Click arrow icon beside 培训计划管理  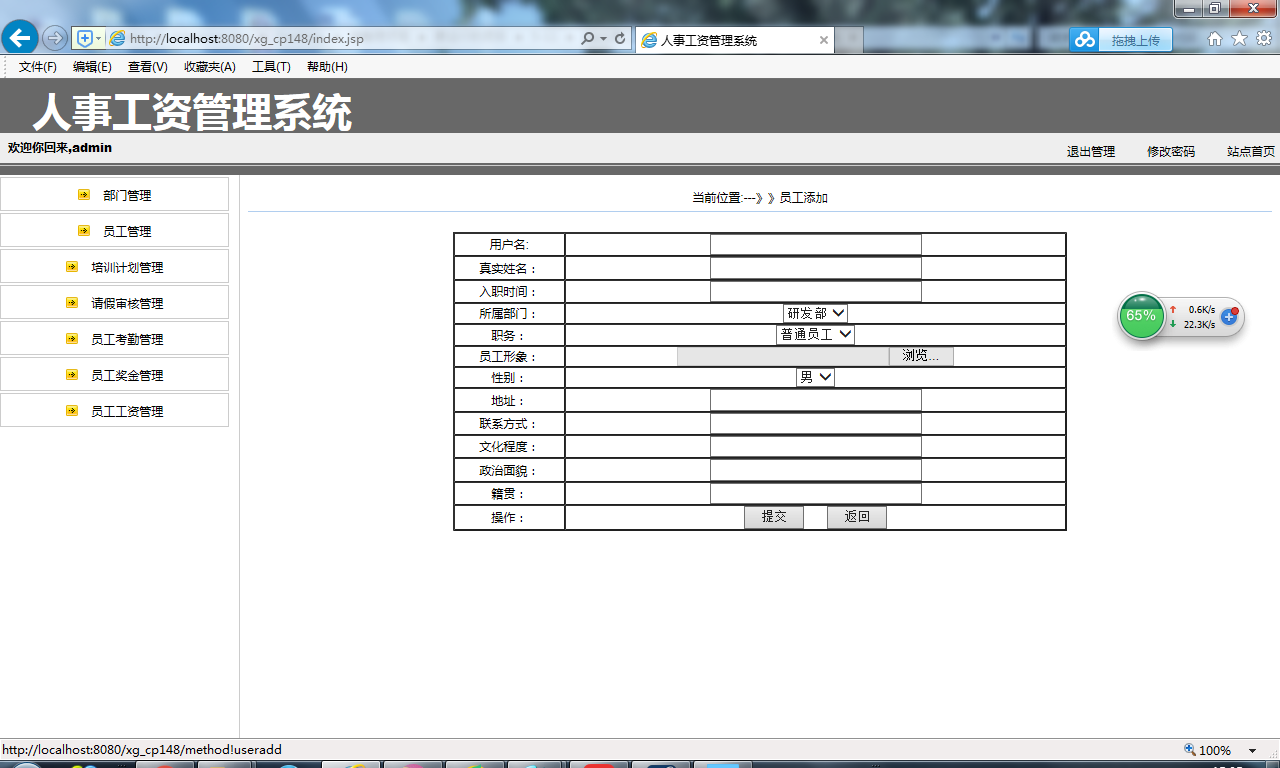[x=72, y=267]
